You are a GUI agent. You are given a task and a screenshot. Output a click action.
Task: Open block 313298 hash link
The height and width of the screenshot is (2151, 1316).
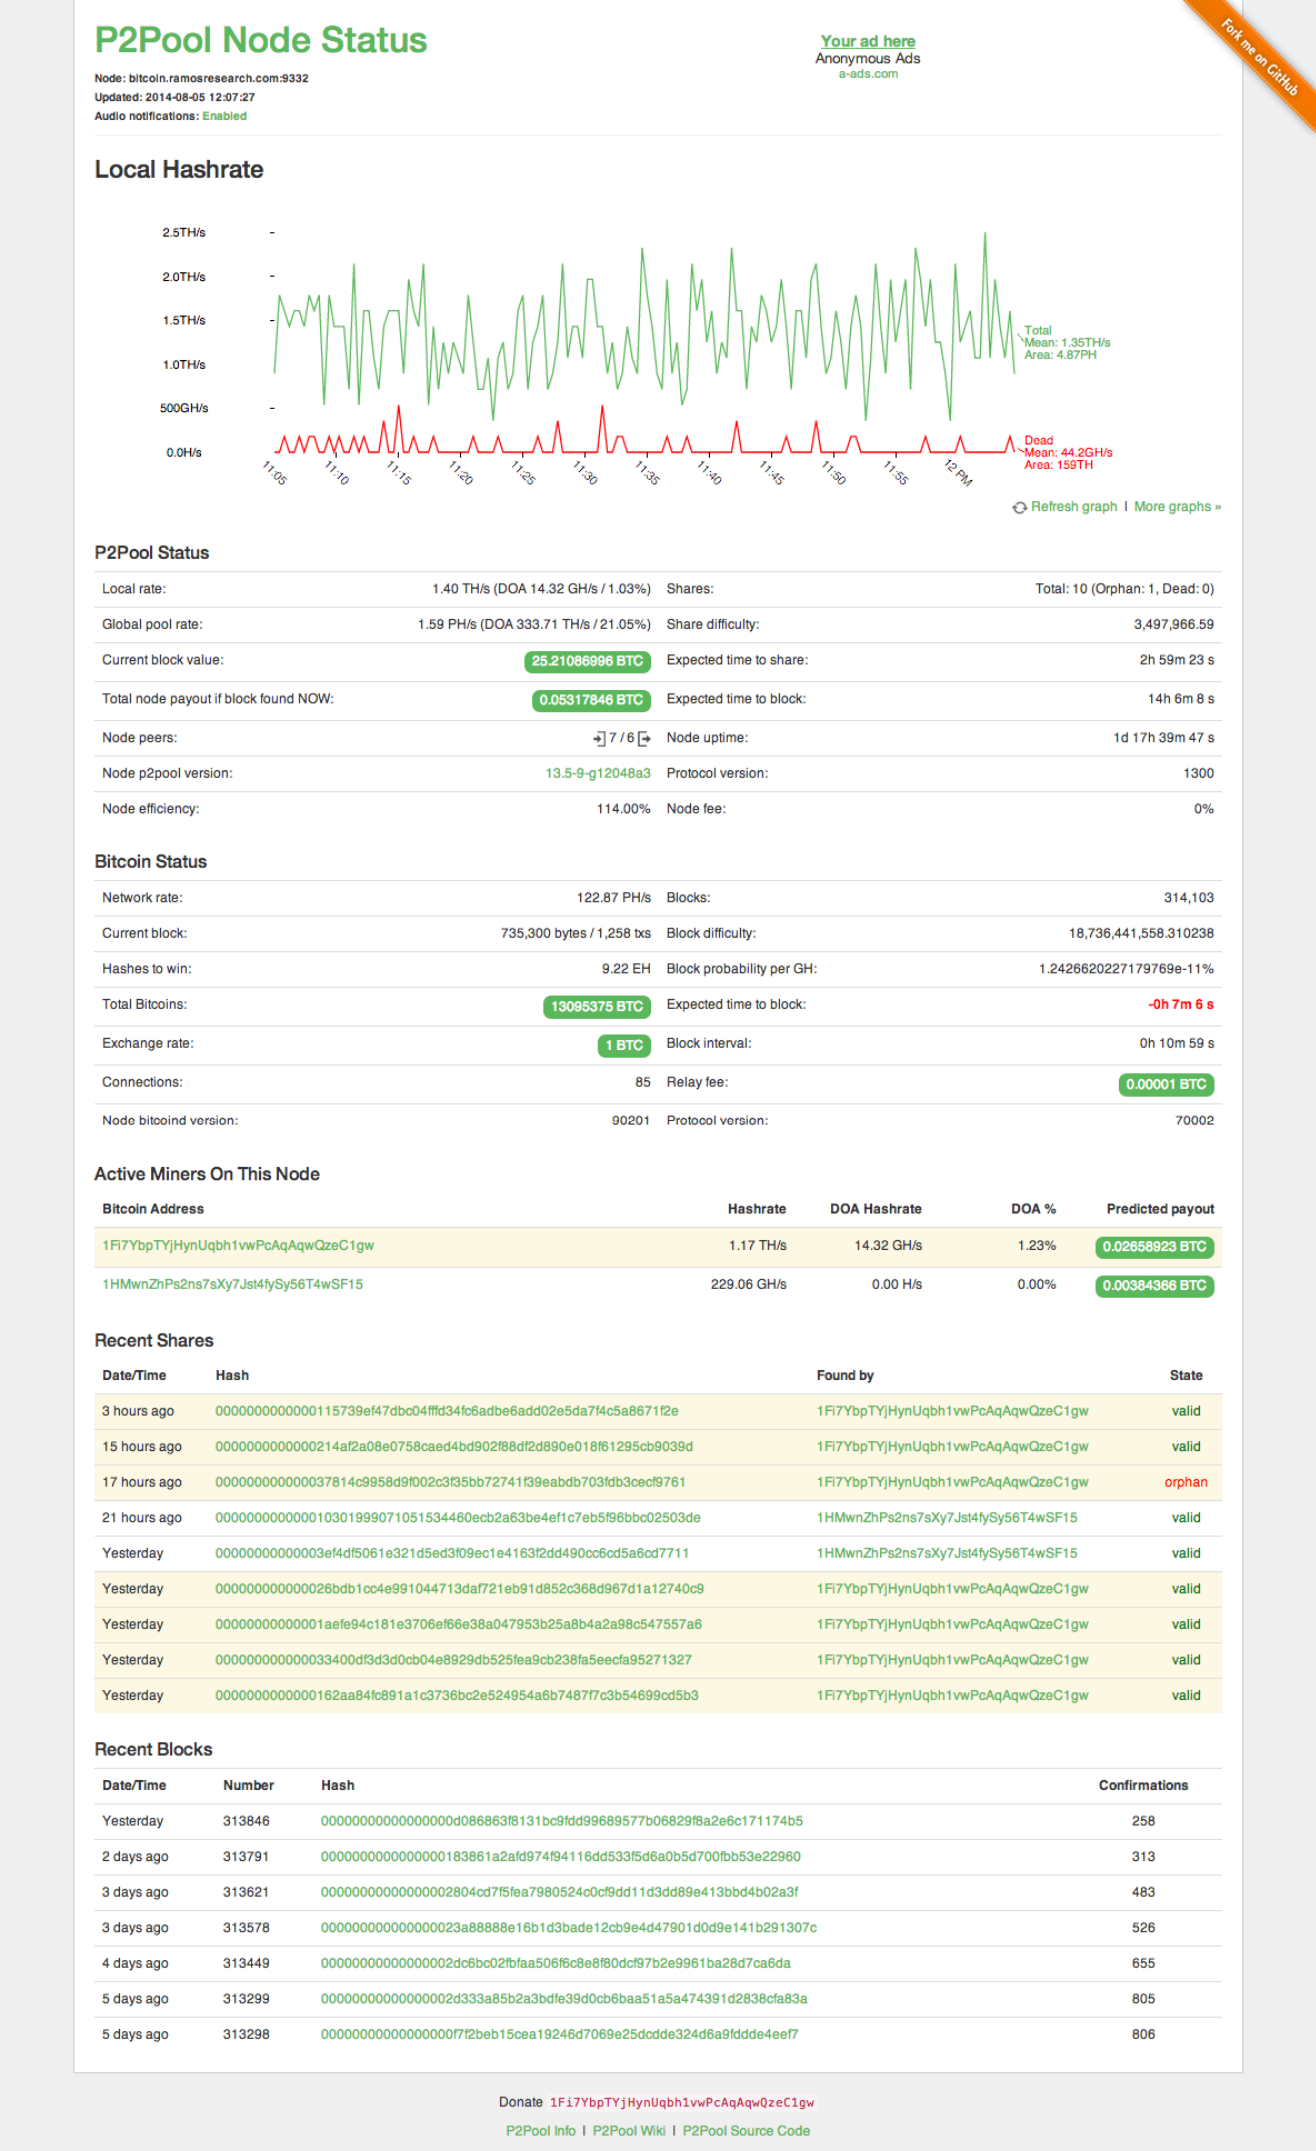click(x=560, y=2034)
